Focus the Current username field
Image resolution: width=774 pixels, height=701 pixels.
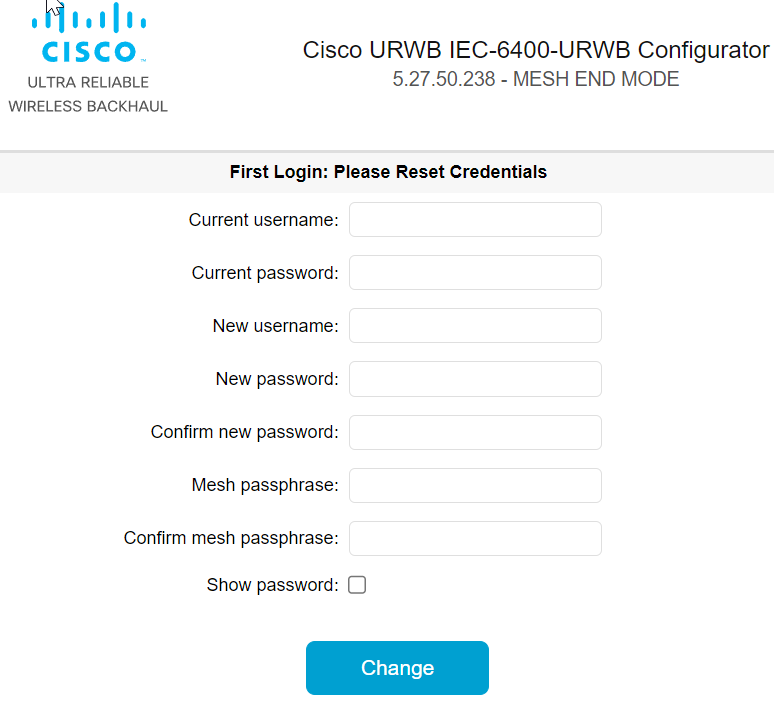pos(475,220)
